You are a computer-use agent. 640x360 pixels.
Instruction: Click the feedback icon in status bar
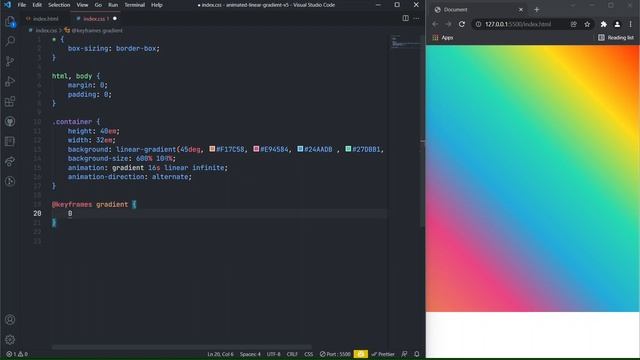pos(404,354)
